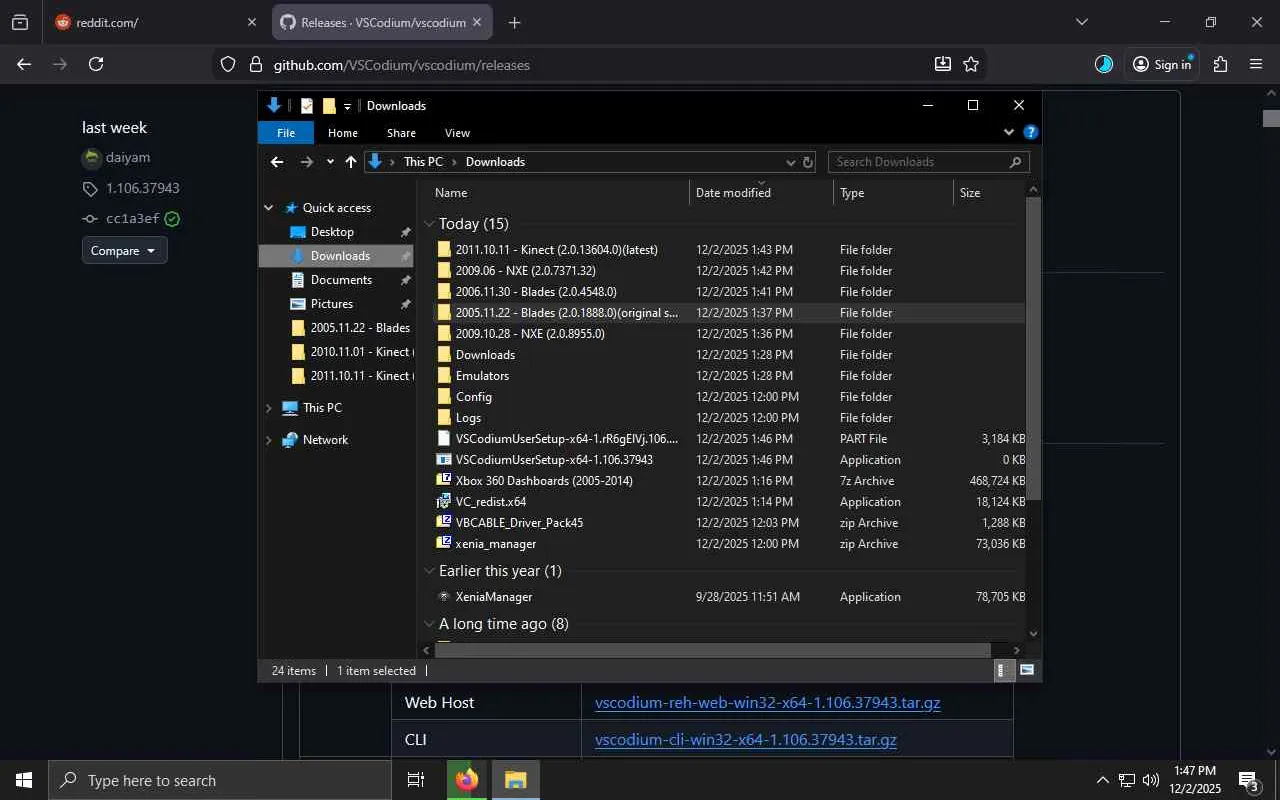Refresh the Downloads folder in File Explorer
The width and height of the screenshot is (1280, 800).
pyautogui.click(x=808, y=162)
